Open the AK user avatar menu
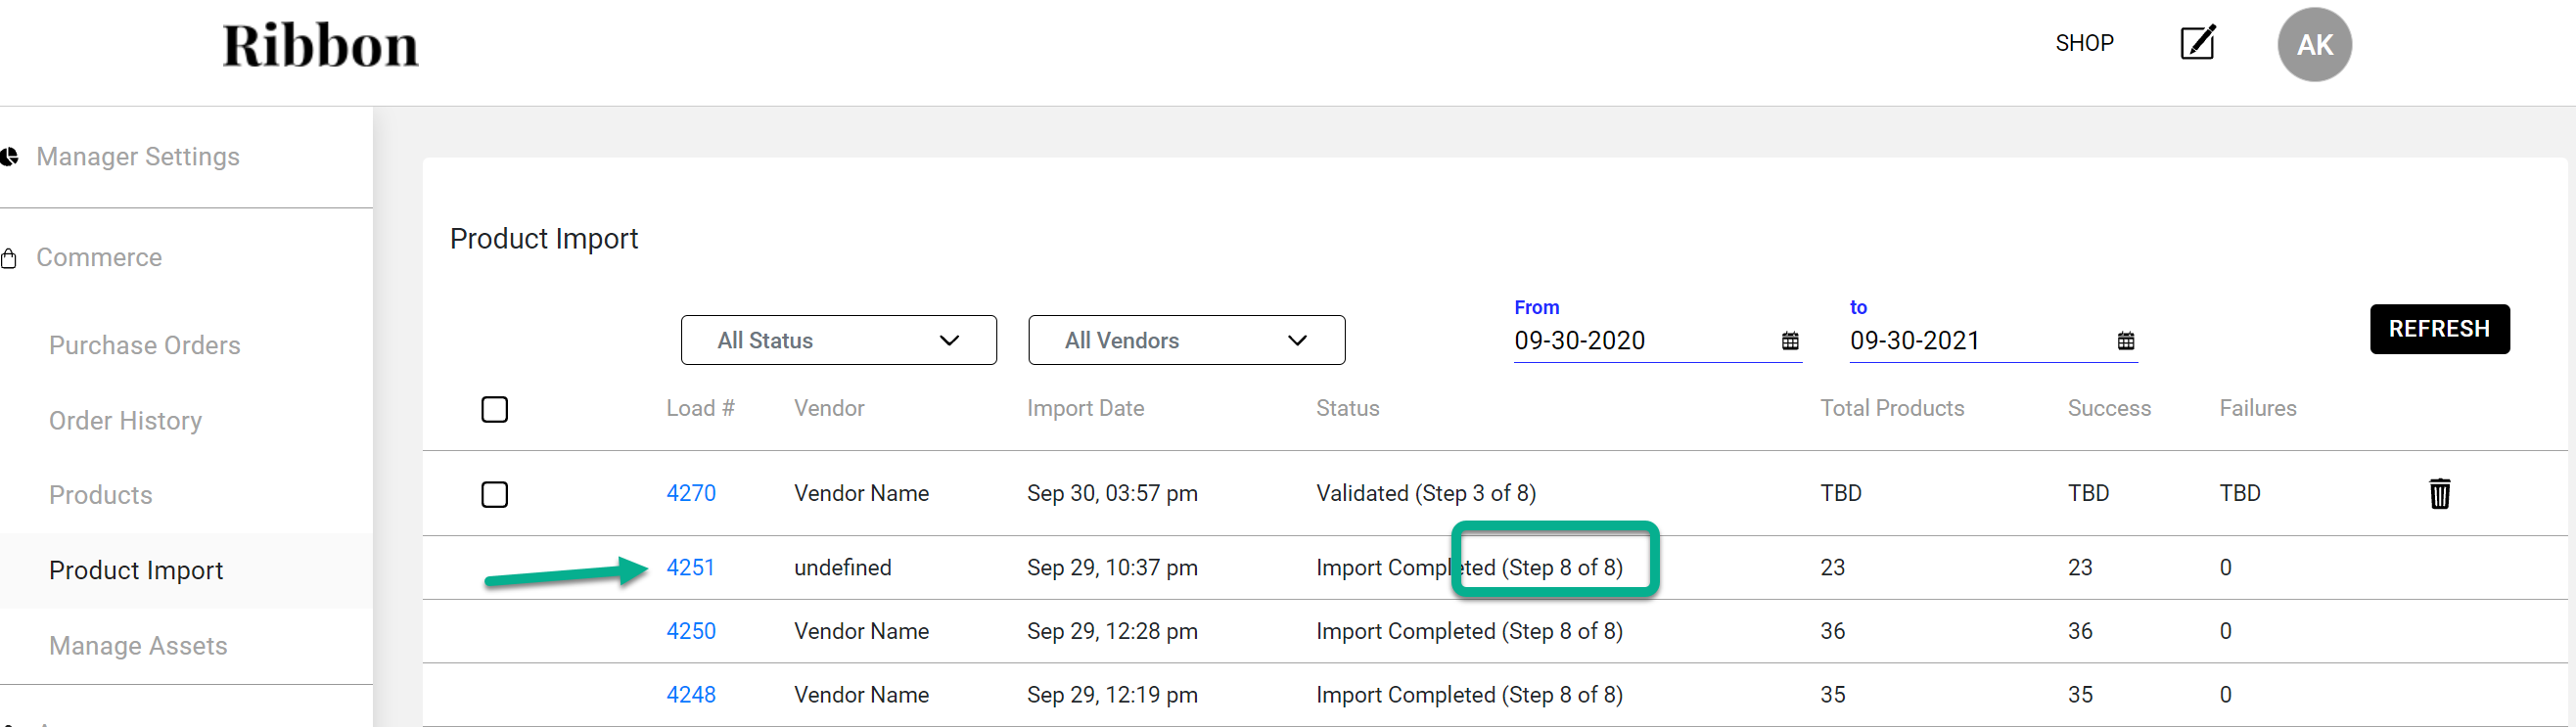This screenshot has width=2576, height=727. pos(2313,45)
